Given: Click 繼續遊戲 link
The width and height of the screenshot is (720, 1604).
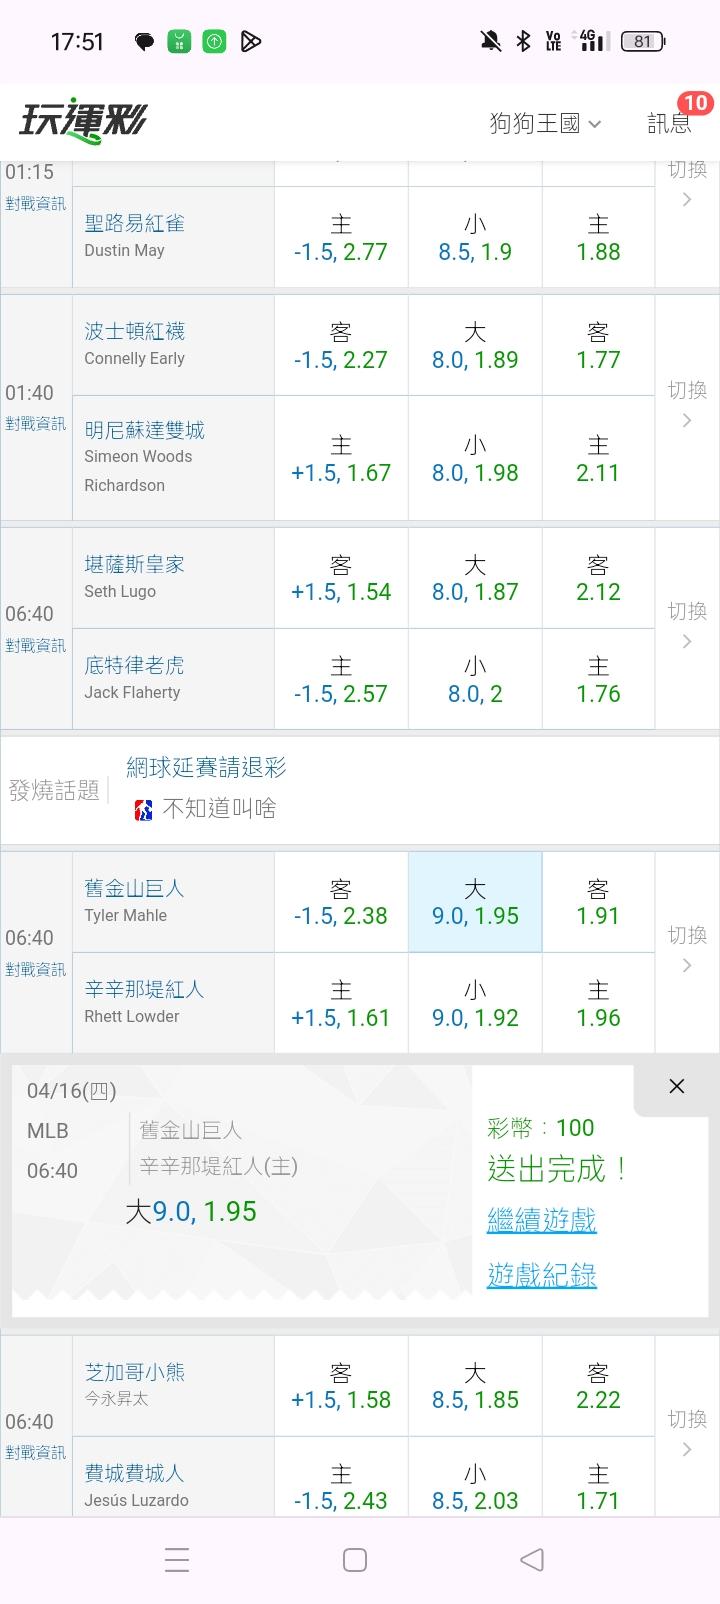Looking at the screenshot, I should click(x=541, y=1220).
